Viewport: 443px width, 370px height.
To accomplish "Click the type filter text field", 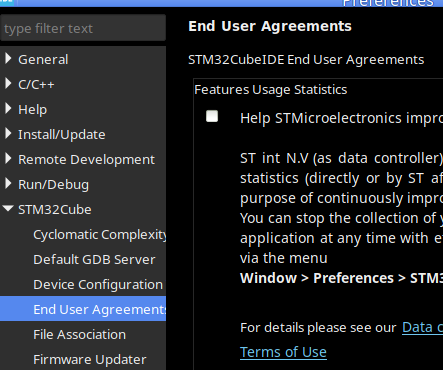I will click(x=83, y=28).
